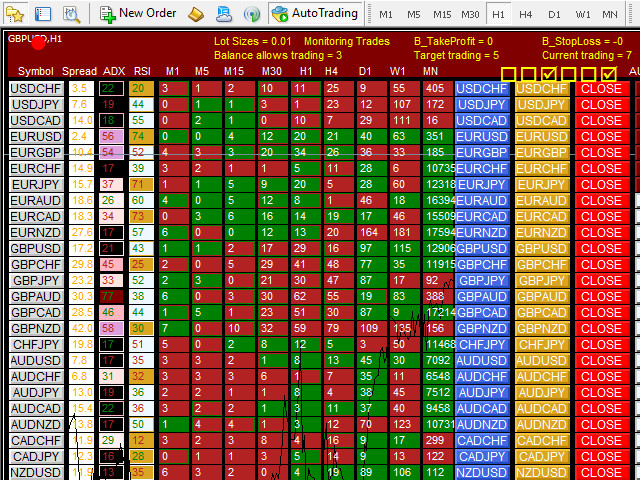Click the grey GBPJPY symbol button
Viewport: 640px width, 480px height.
(36, 281)
